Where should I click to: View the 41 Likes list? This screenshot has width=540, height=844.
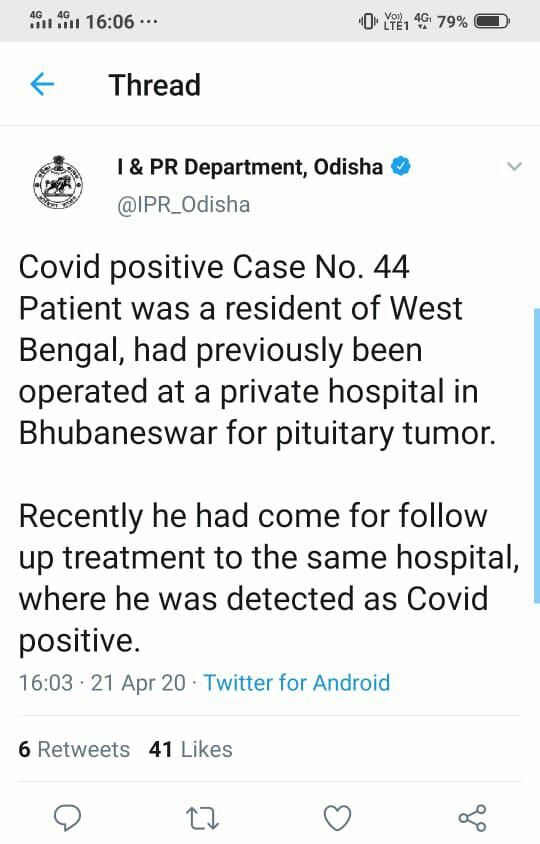tap(191, 749)
